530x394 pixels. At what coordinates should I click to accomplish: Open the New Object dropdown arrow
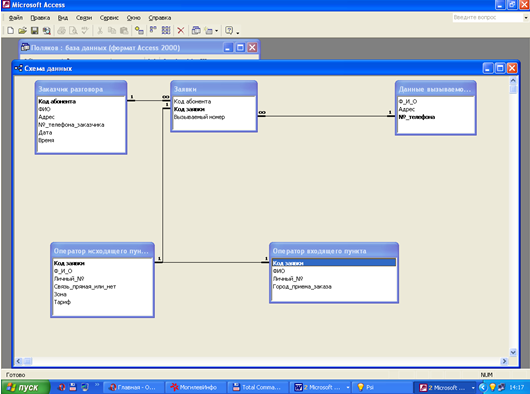217,31
